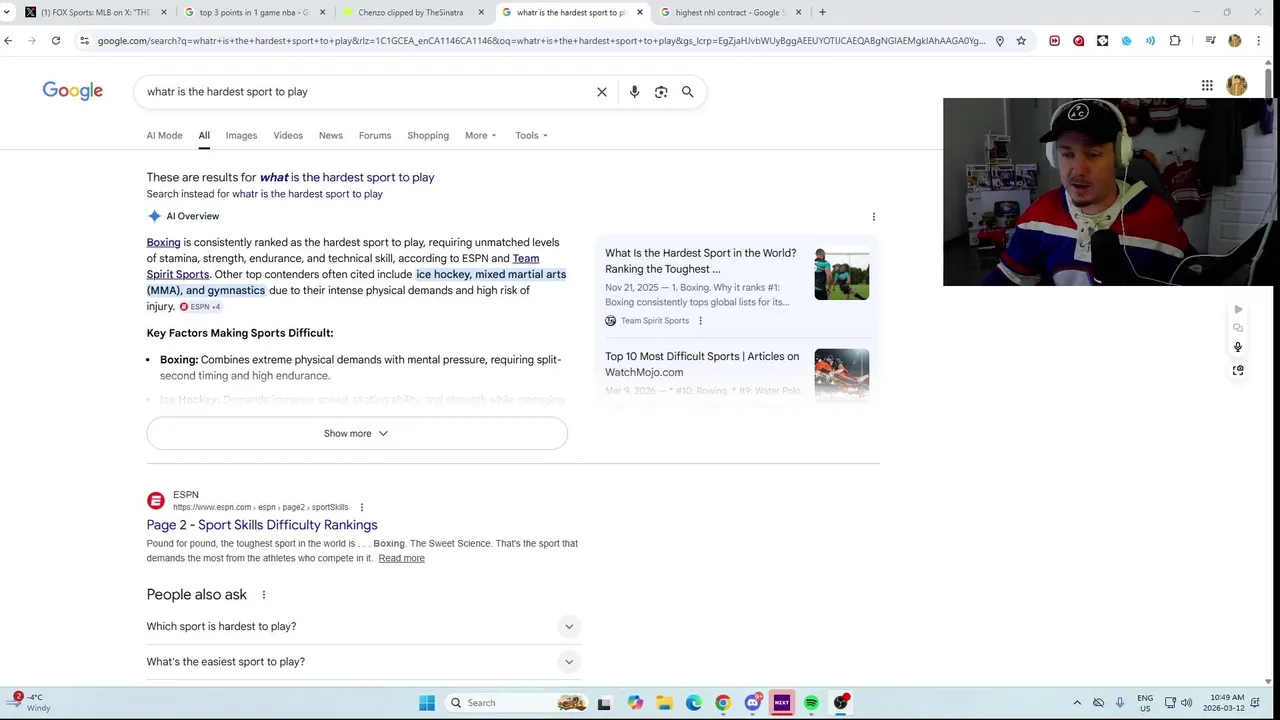1280x720 pixels.
Task: Click the blue sound waves extension icon
Action: [x=1151, y=41]
